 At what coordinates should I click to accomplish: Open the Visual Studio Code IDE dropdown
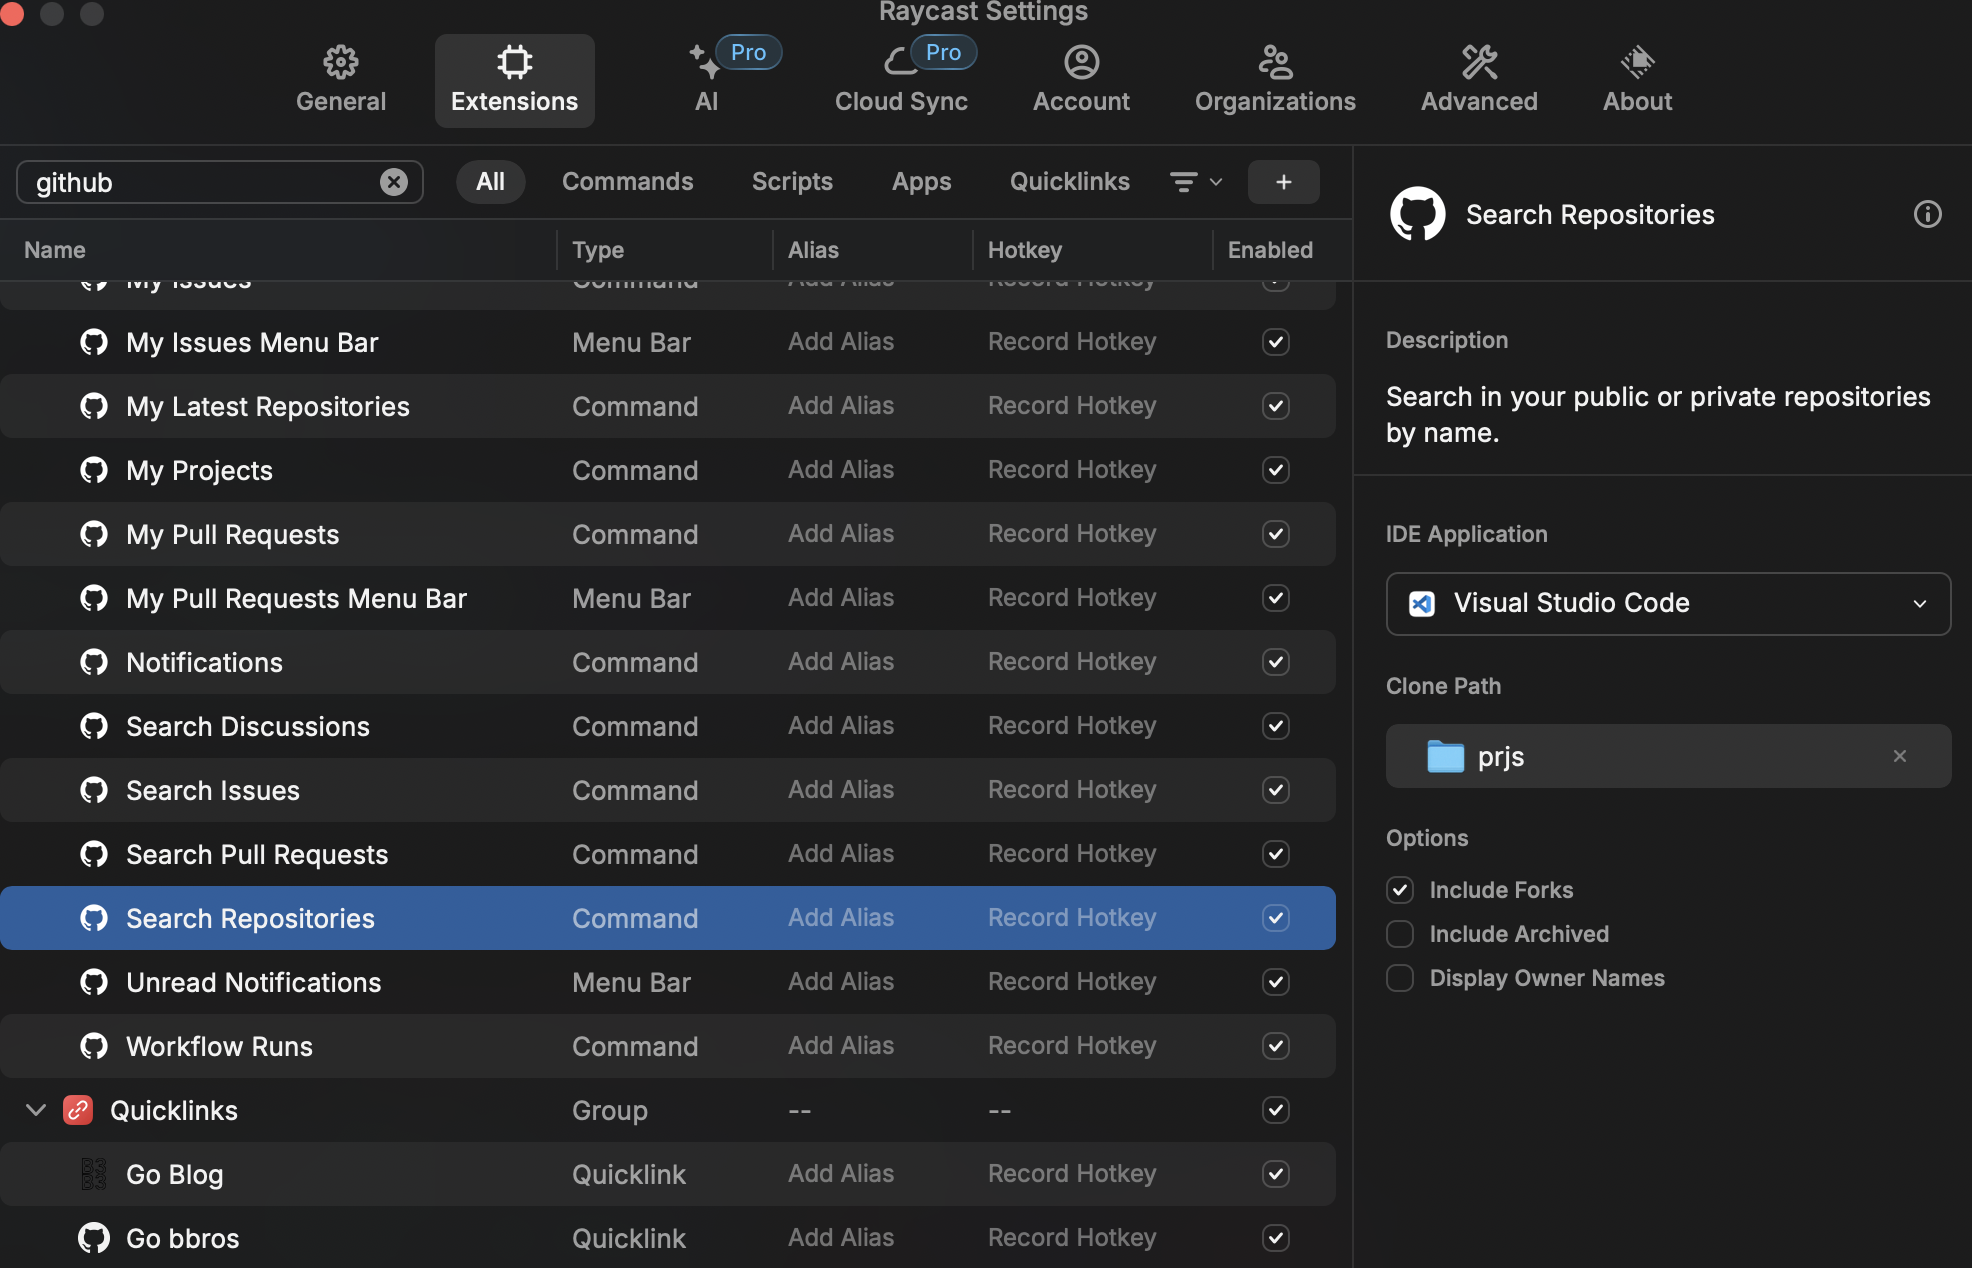[x=1667, y=603]
